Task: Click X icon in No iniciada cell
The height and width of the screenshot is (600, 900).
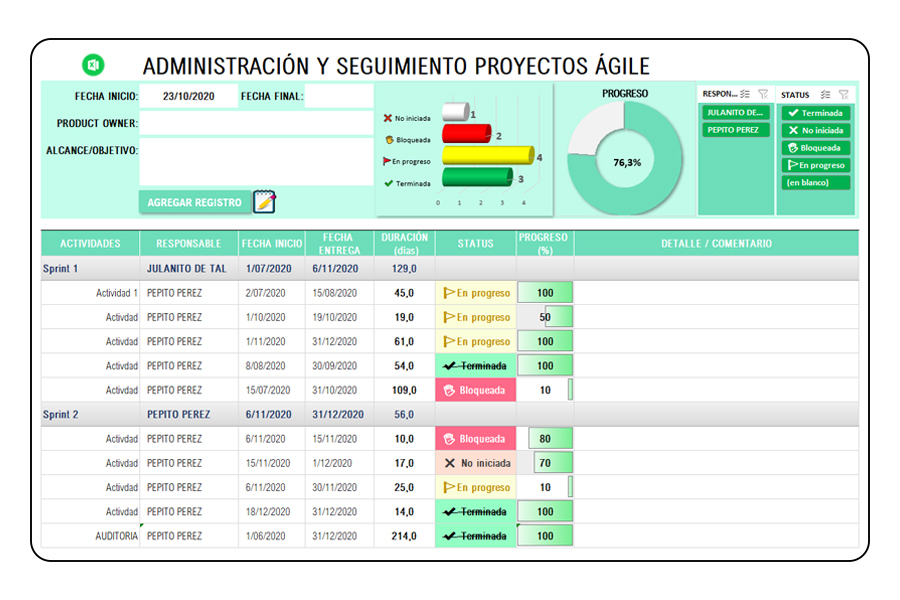Action: pyautogui.click(x=450, y=463)
